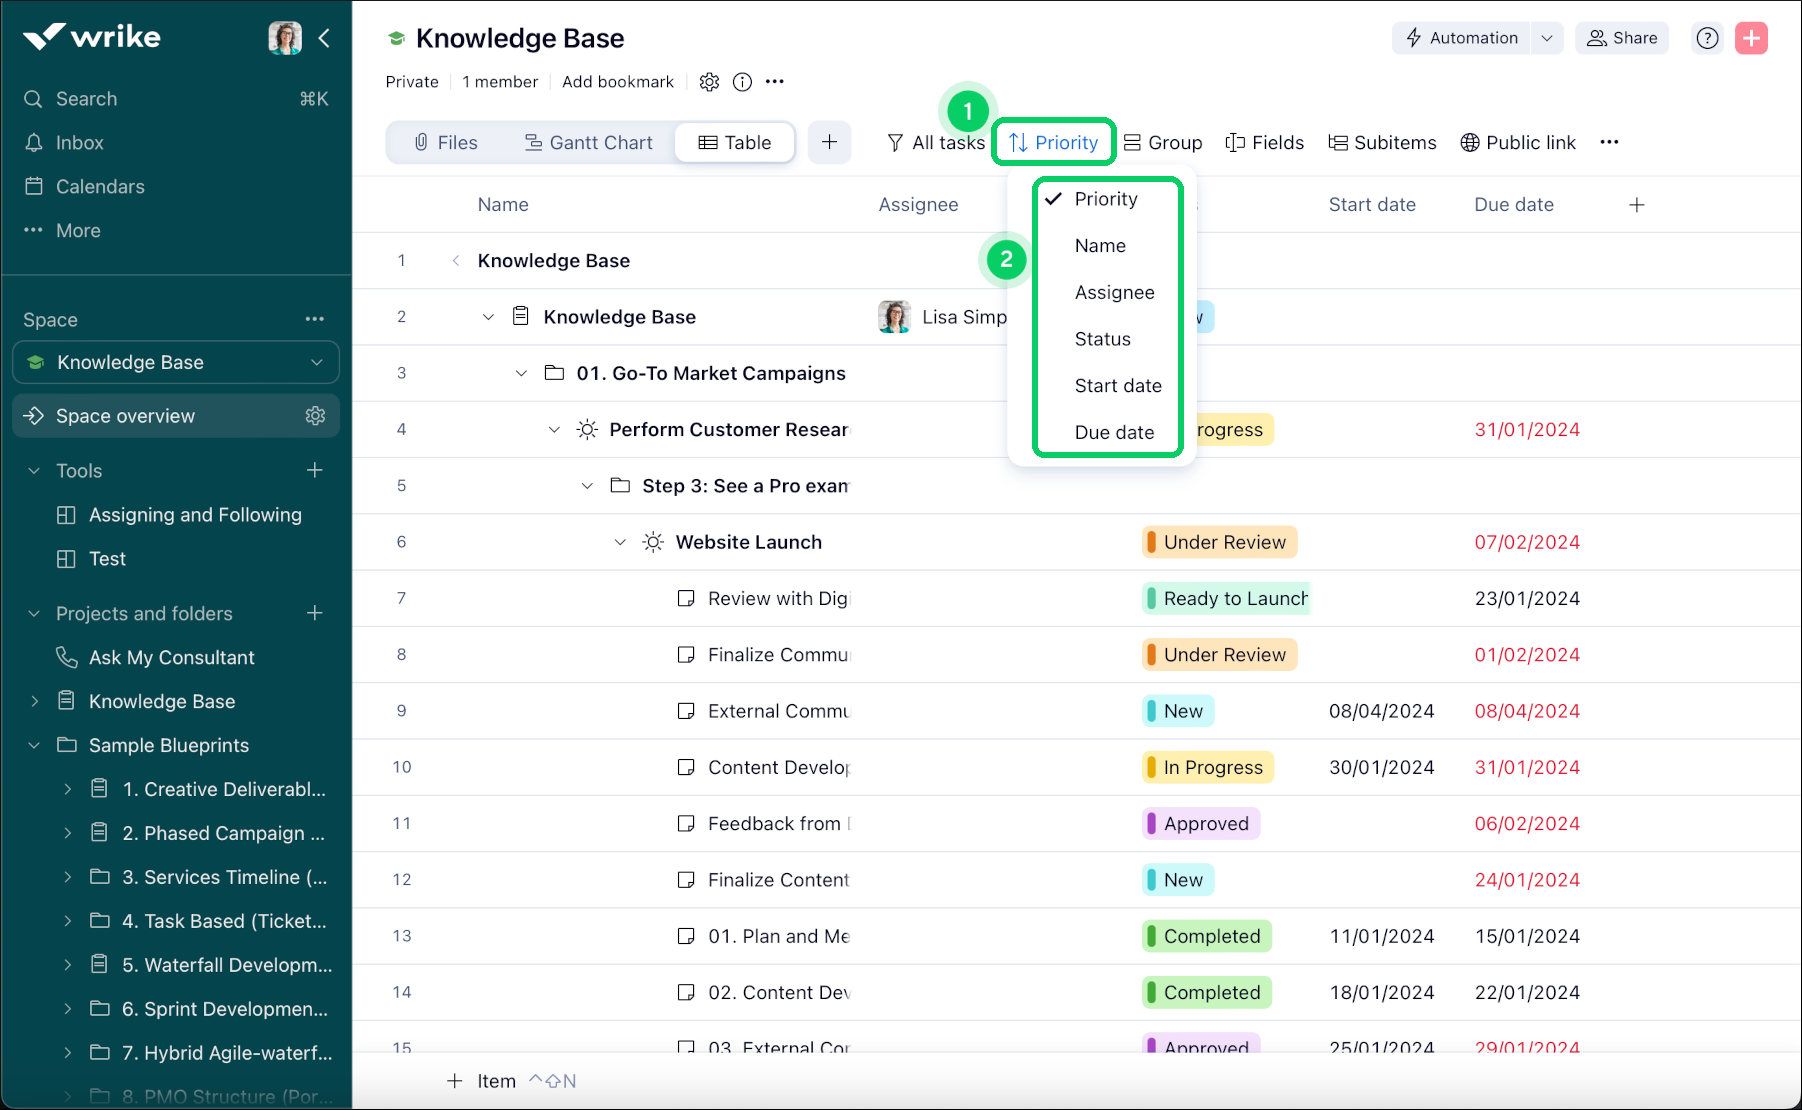Screen dimensions: 1802x1110
Task: Open the help question mark icon
Action: coord(1707,38)
